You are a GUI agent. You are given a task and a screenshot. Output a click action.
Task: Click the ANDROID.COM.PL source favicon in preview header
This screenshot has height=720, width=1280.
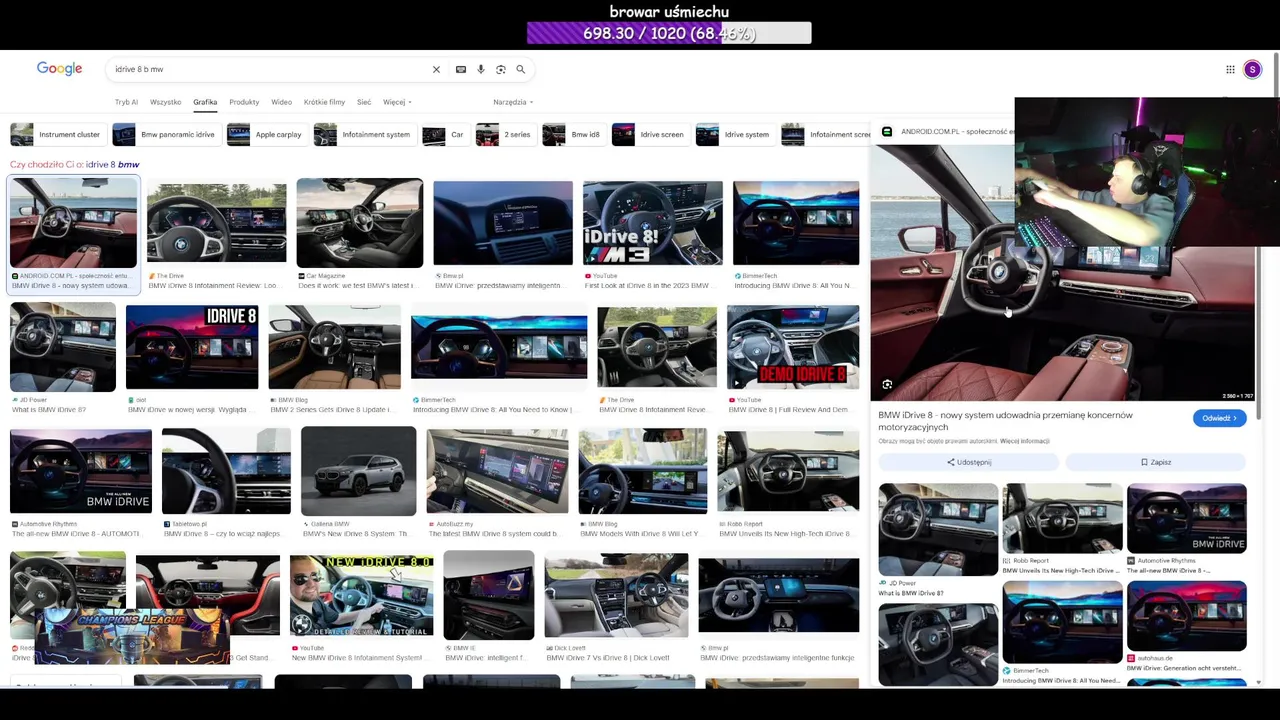click(x=887, y=132)
